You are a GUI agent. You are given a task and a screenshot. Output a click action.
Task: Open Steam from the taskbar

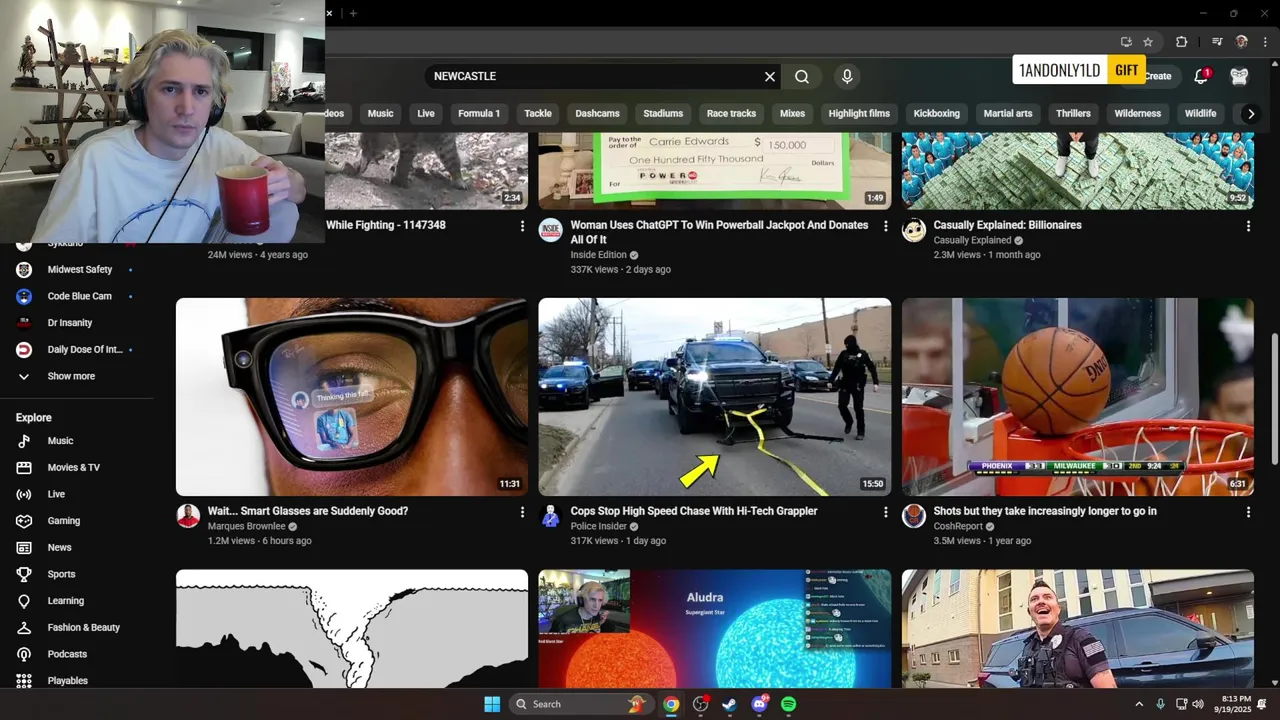(729, 704)
